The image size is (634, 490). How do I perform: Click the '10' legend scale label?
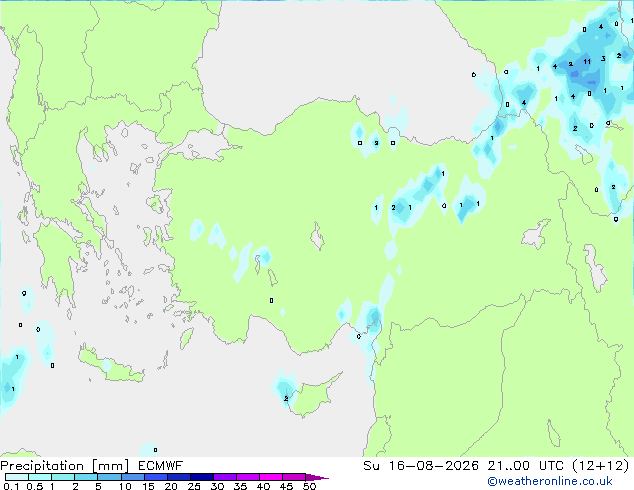point(125,486)
